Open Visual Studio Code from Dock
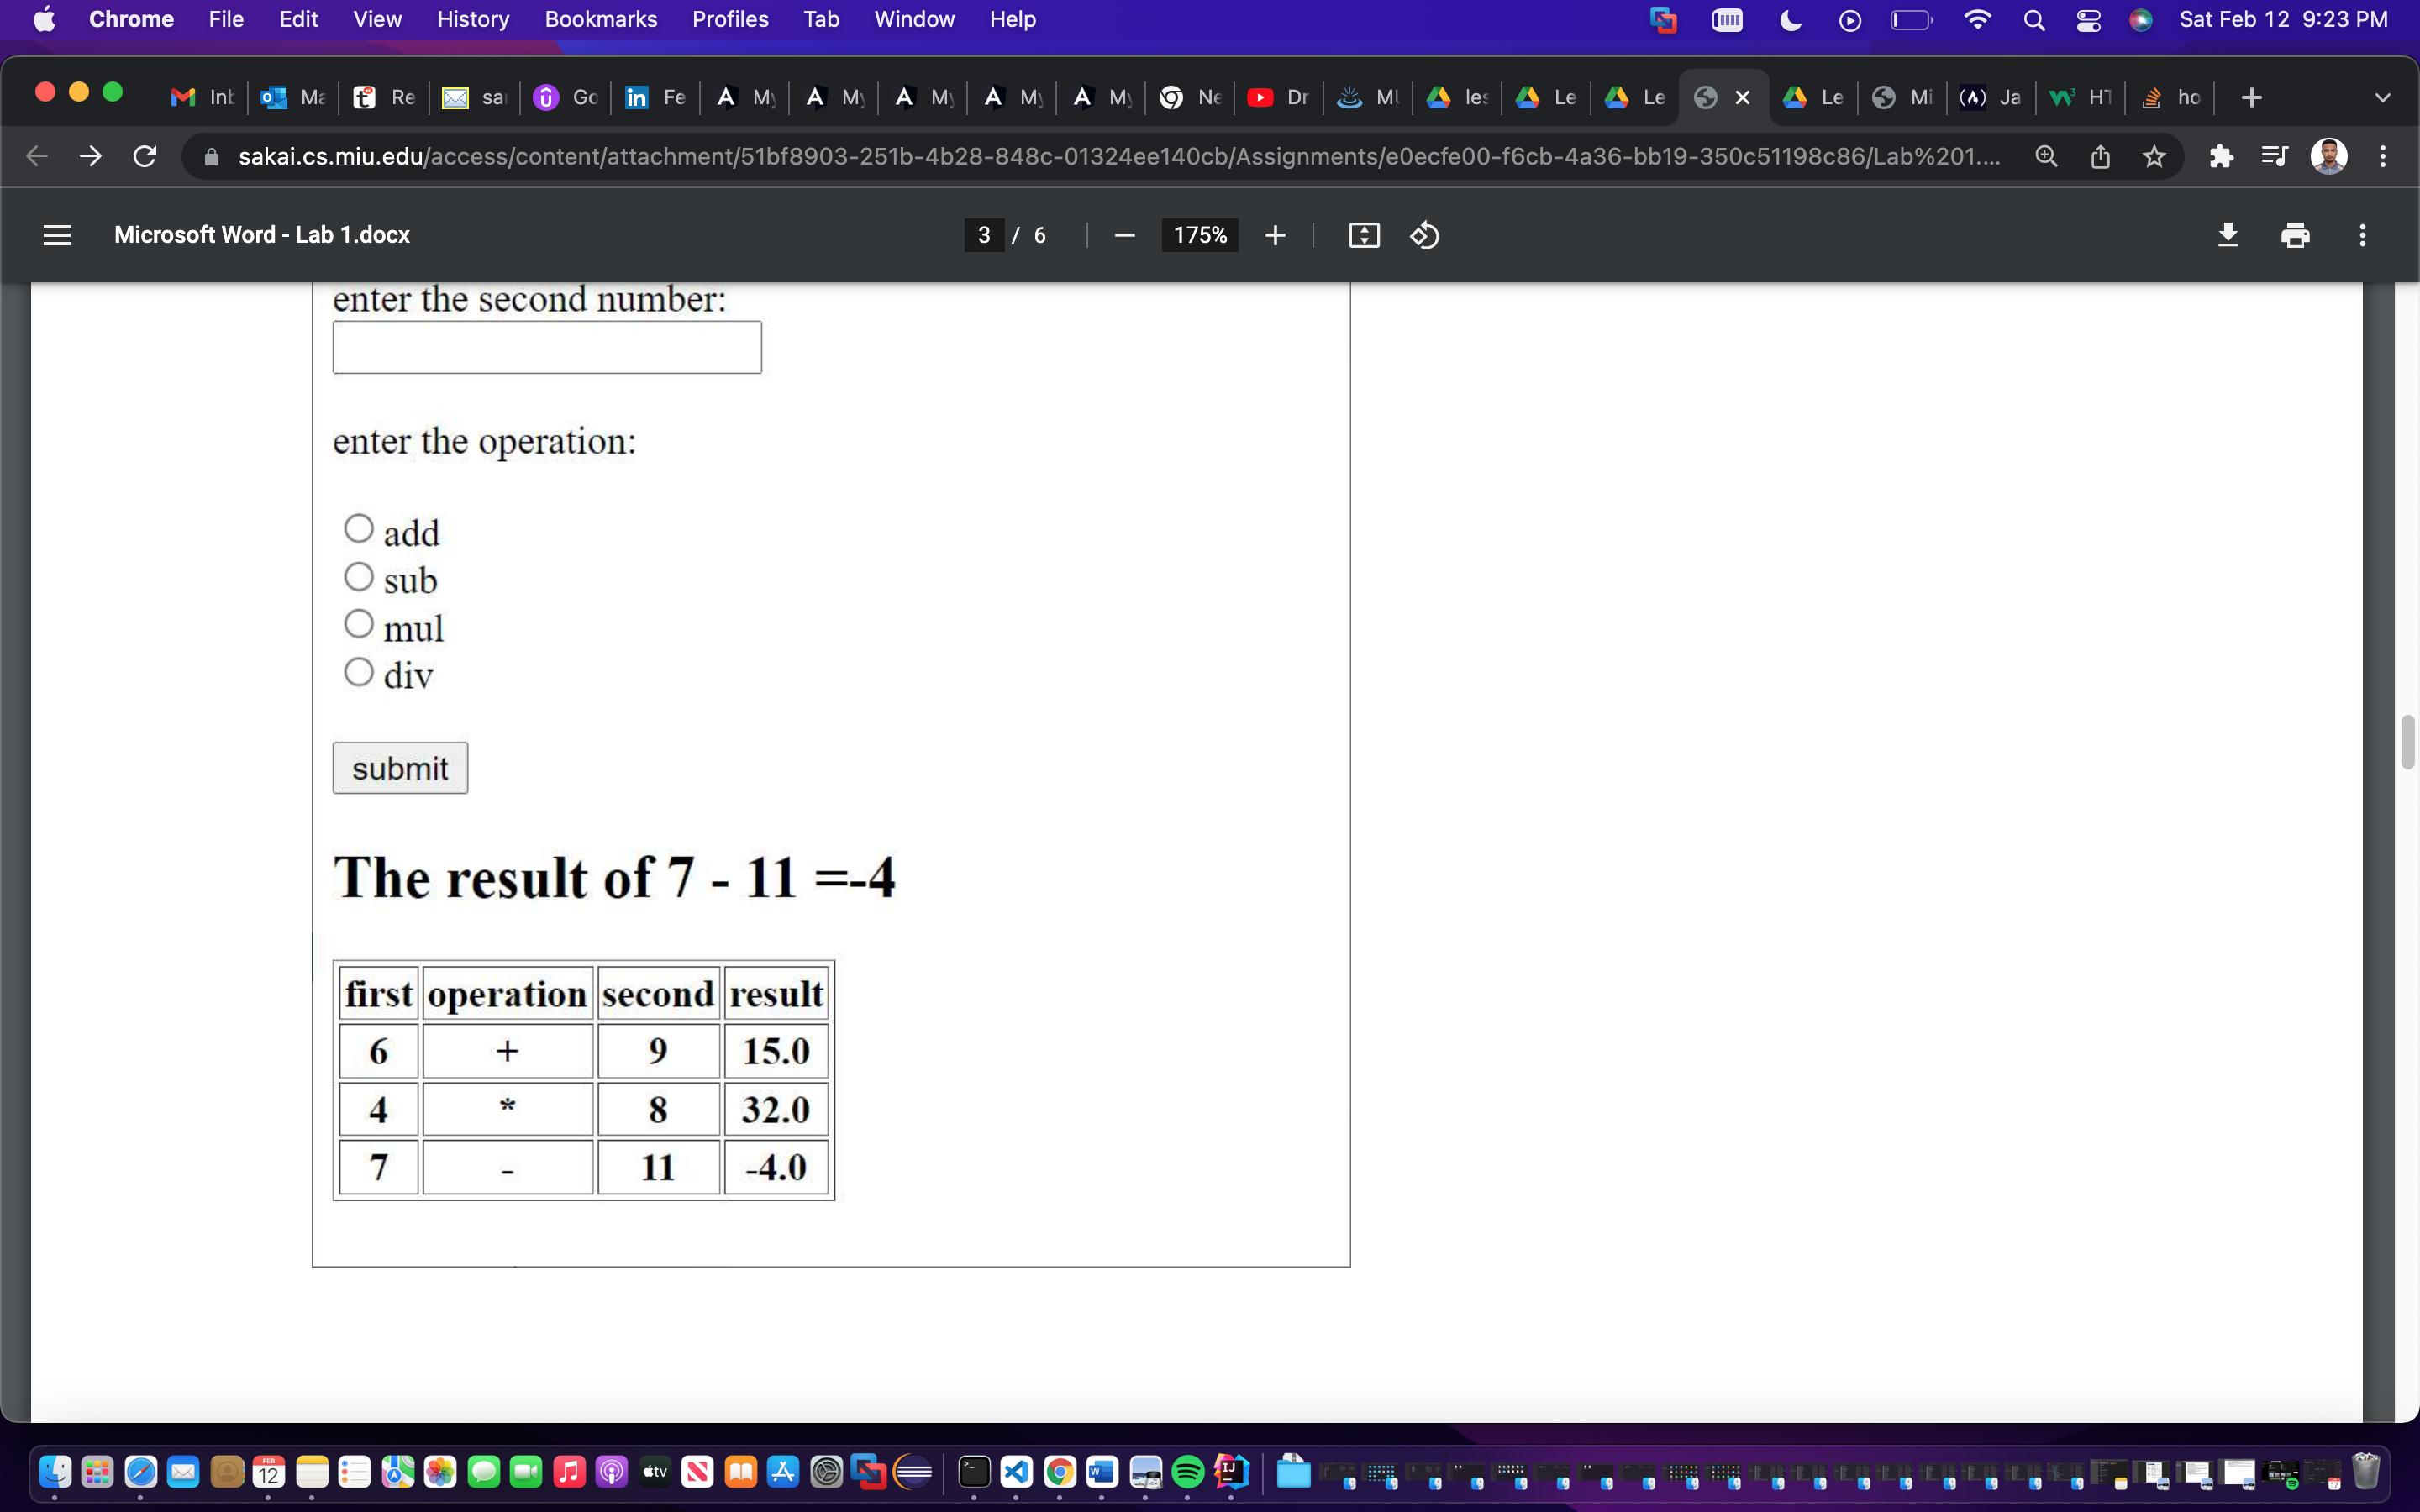 (x=1016, y=1471)
